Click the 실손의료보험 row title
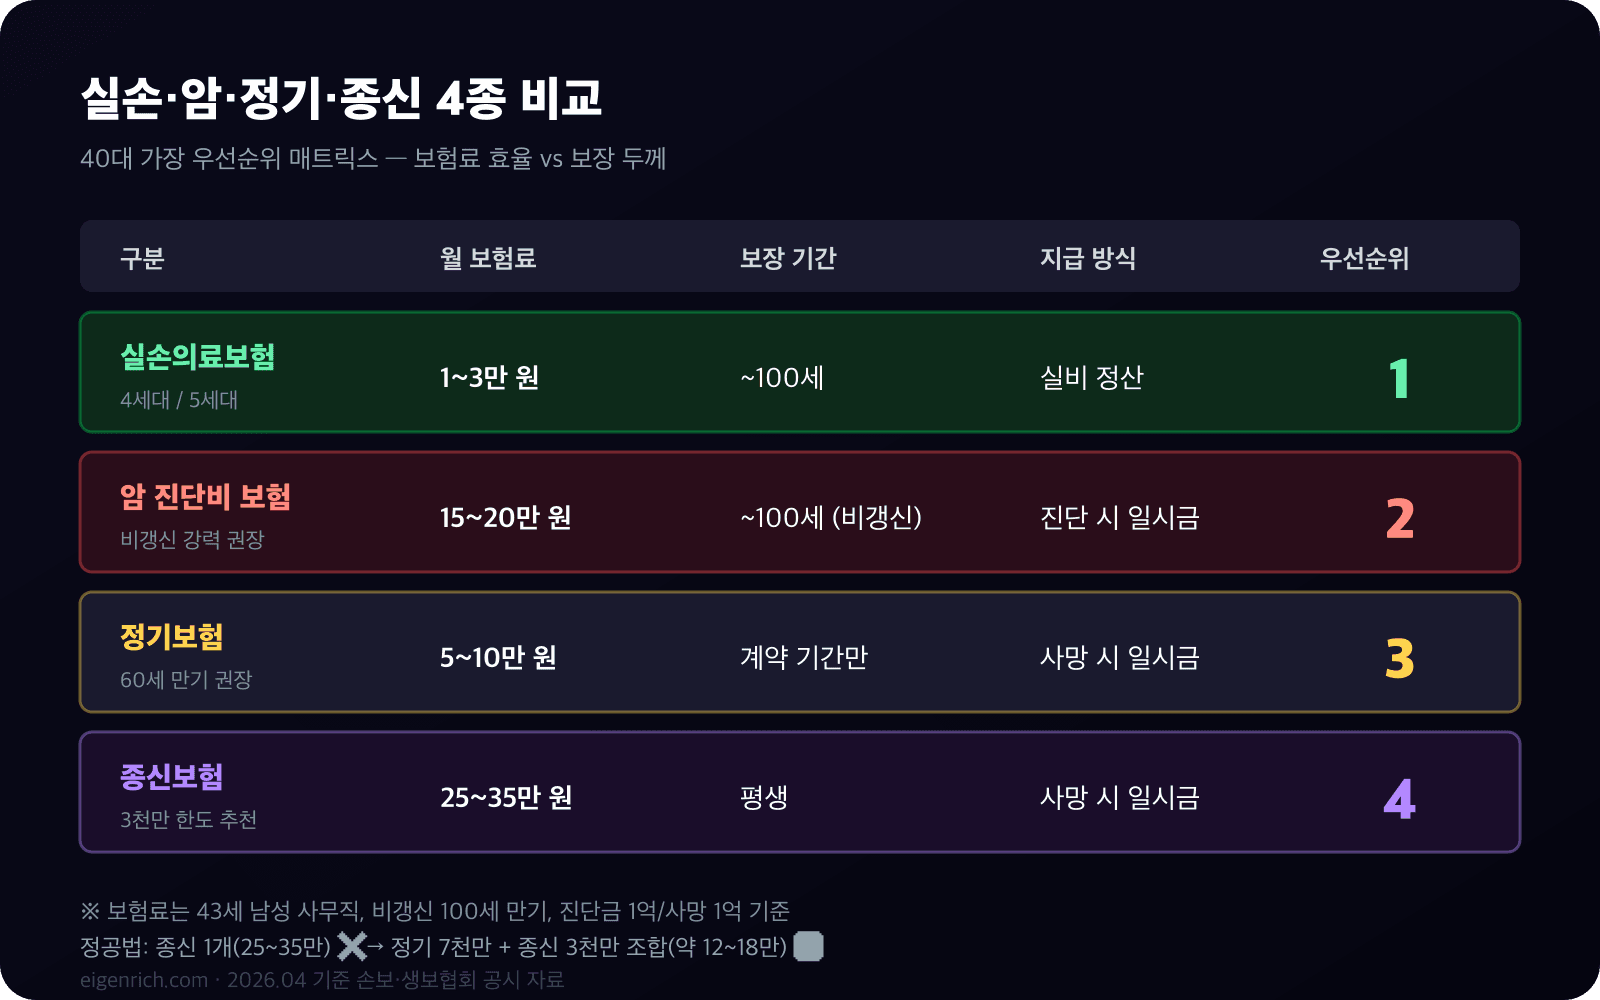 click(x=198, y=357)
